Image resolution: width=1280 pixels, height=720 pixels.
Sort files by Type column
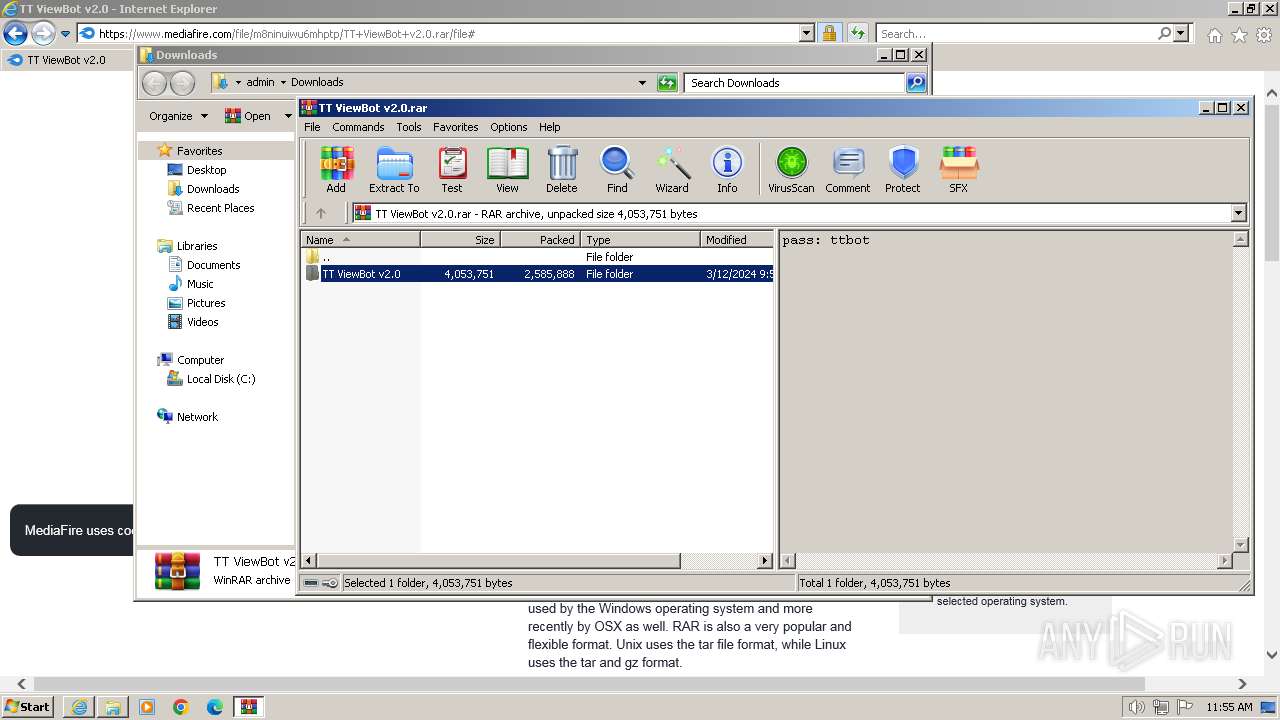tap(640, 240)
